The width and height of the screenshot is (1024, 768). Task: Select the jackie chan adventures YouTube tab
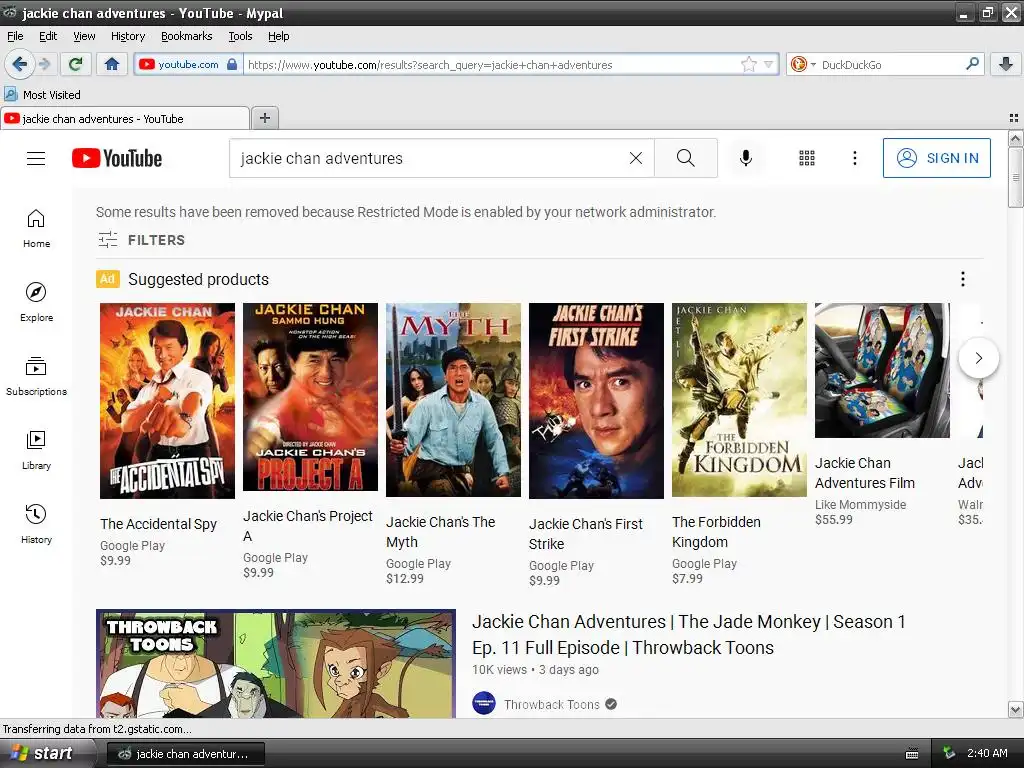click(124, 118)
